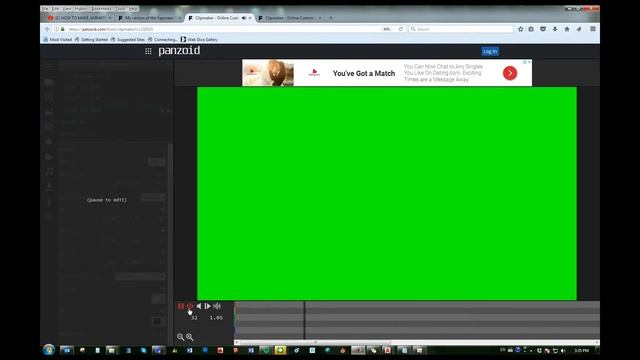Click the timeline playhead marker
Screen dimensions: 640x360
(304, 320)
